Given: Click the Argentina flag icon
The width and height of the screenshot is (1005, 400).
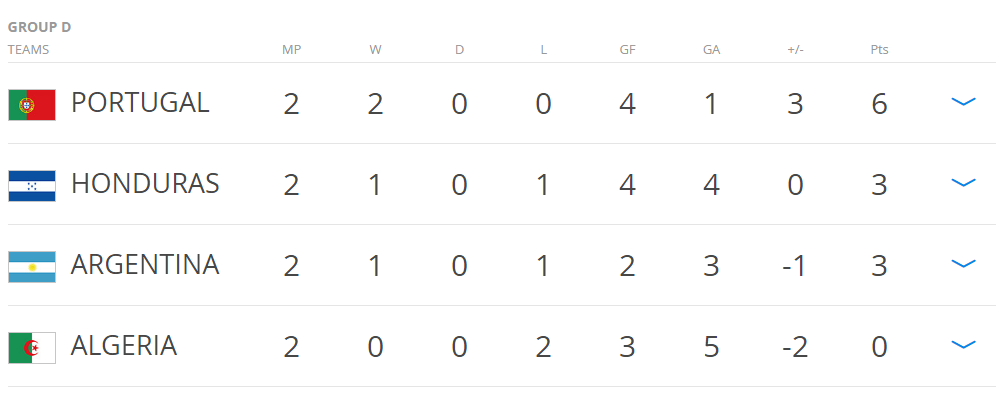Looking at the screenshot, I should [32, 267].
